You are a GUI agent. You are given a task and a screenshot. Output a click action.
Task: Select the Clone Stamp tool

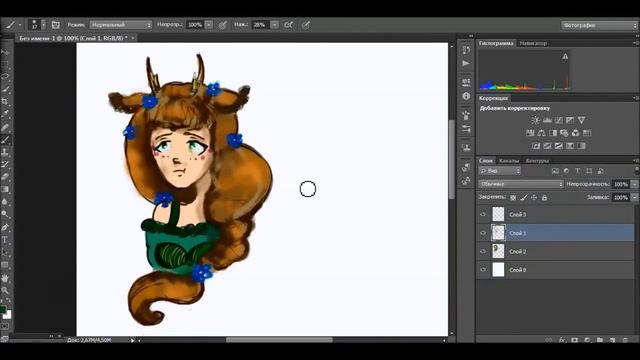[5, 152]
